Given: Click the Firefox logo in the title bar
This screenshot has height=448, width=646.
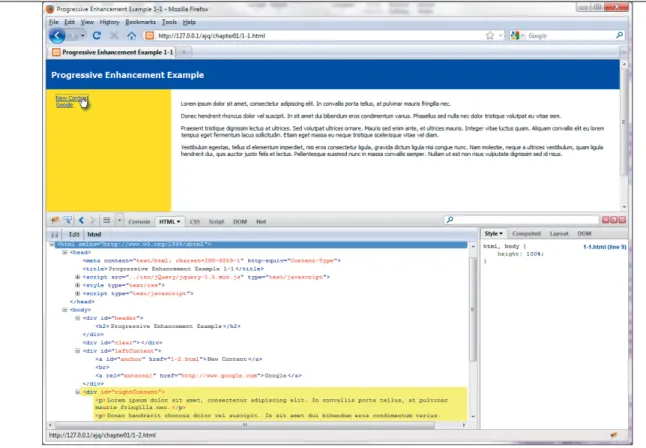Looking at the screenshot, I should click(50, 9).
